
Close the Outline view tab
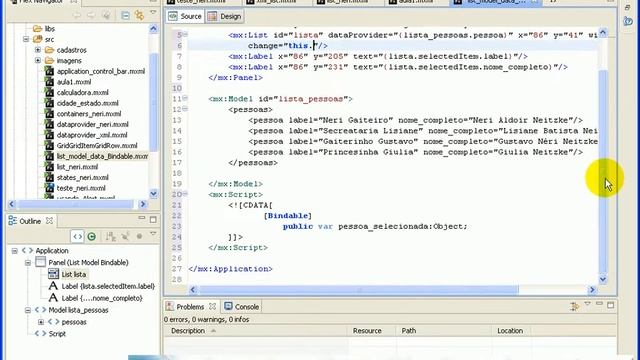pos(49,221)
